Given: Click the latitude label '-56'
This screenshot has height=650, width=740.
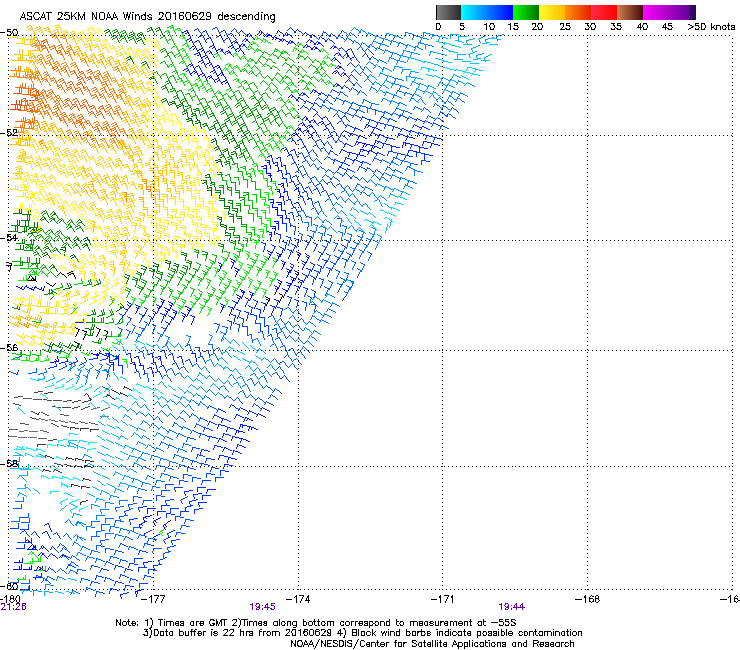Looking at the screenshot, I should 10,348.
